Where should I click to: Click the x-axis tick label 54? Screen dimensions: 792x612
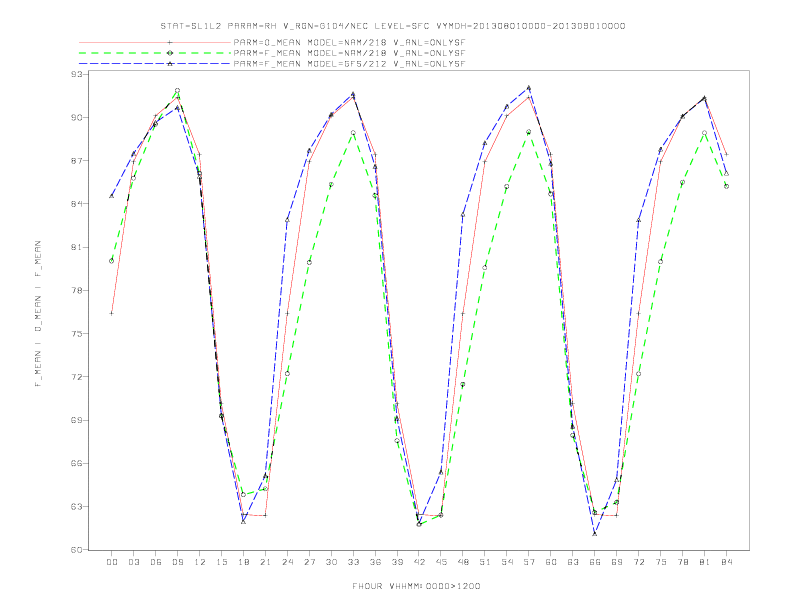pyautogui.click(x=507, y=562)
